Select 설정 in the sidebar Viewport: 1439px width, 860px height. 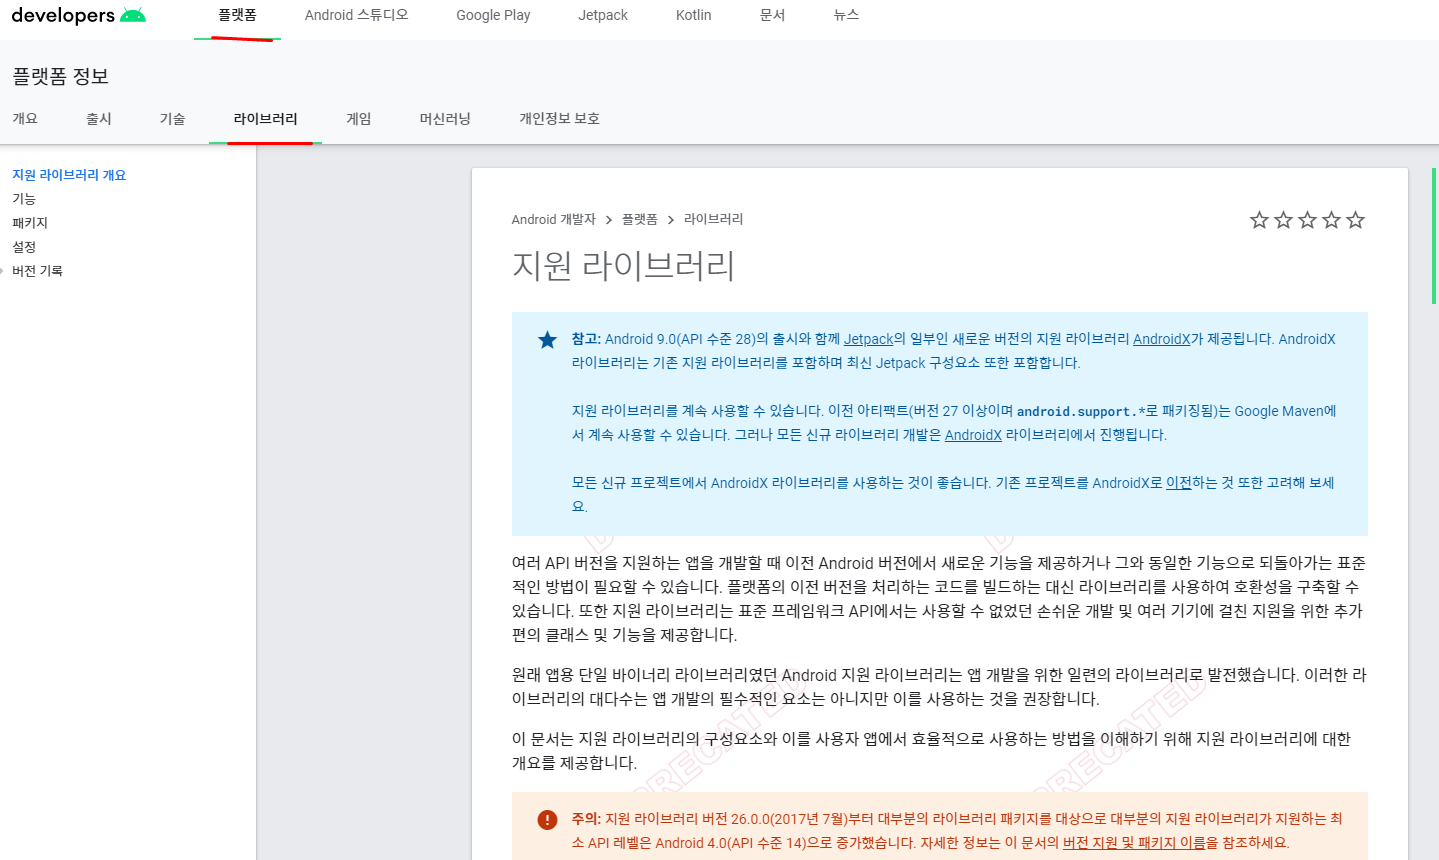[x=24, y=247]
